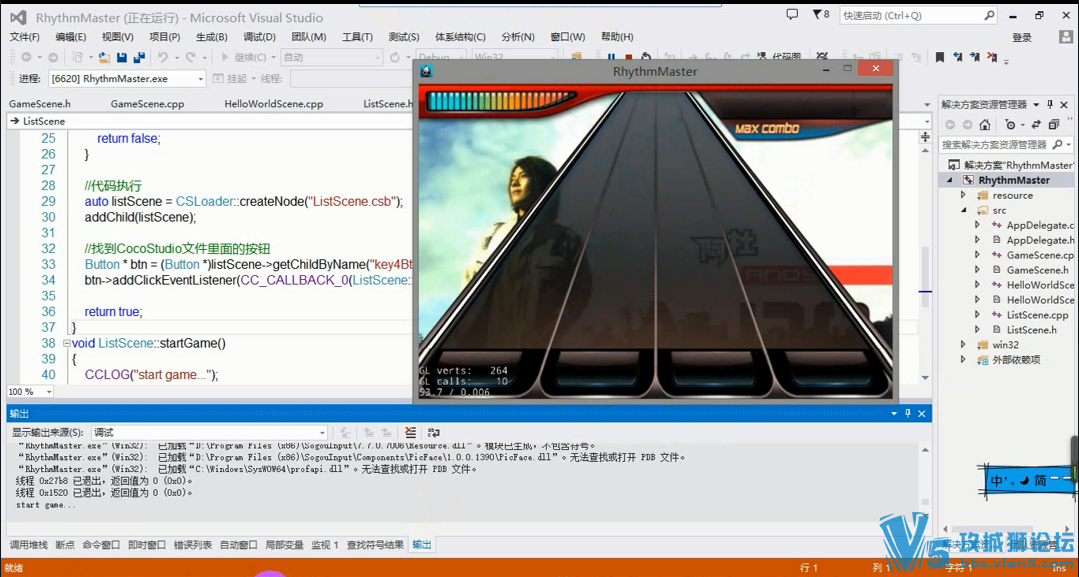
Task: Expand the 外部依赖项 node
Action: pos(963,360)
